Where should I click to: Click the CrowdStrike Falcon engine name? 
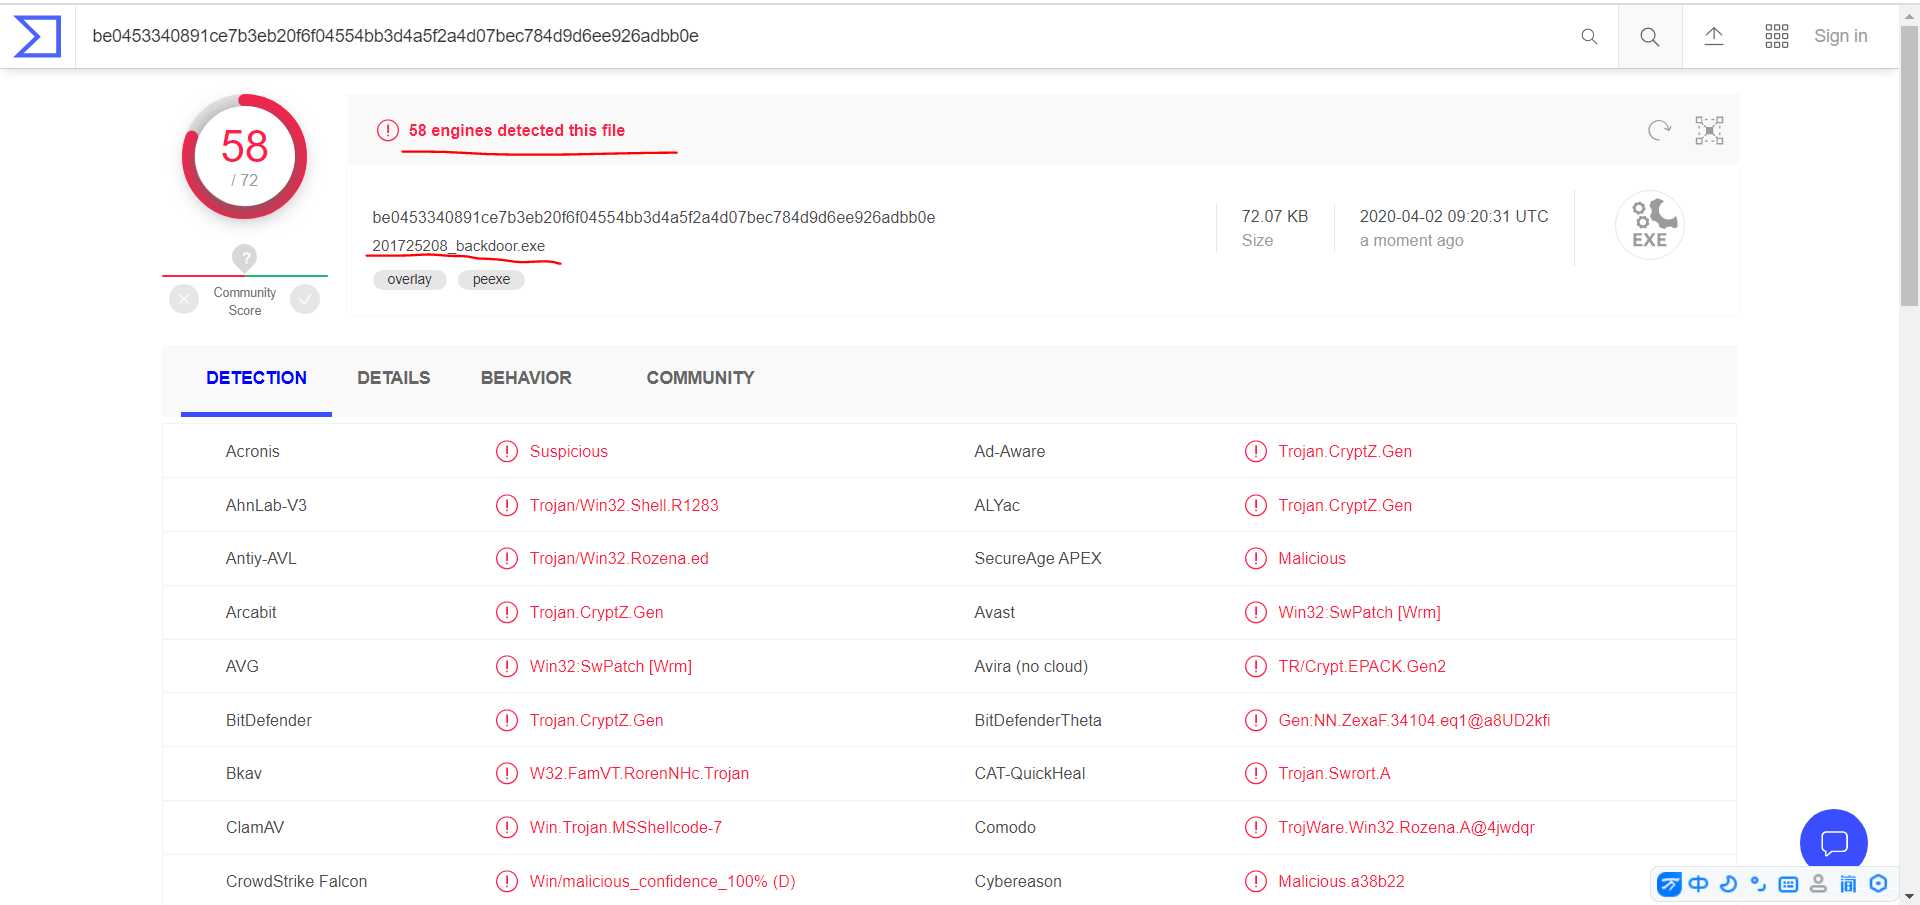(297, 882)
